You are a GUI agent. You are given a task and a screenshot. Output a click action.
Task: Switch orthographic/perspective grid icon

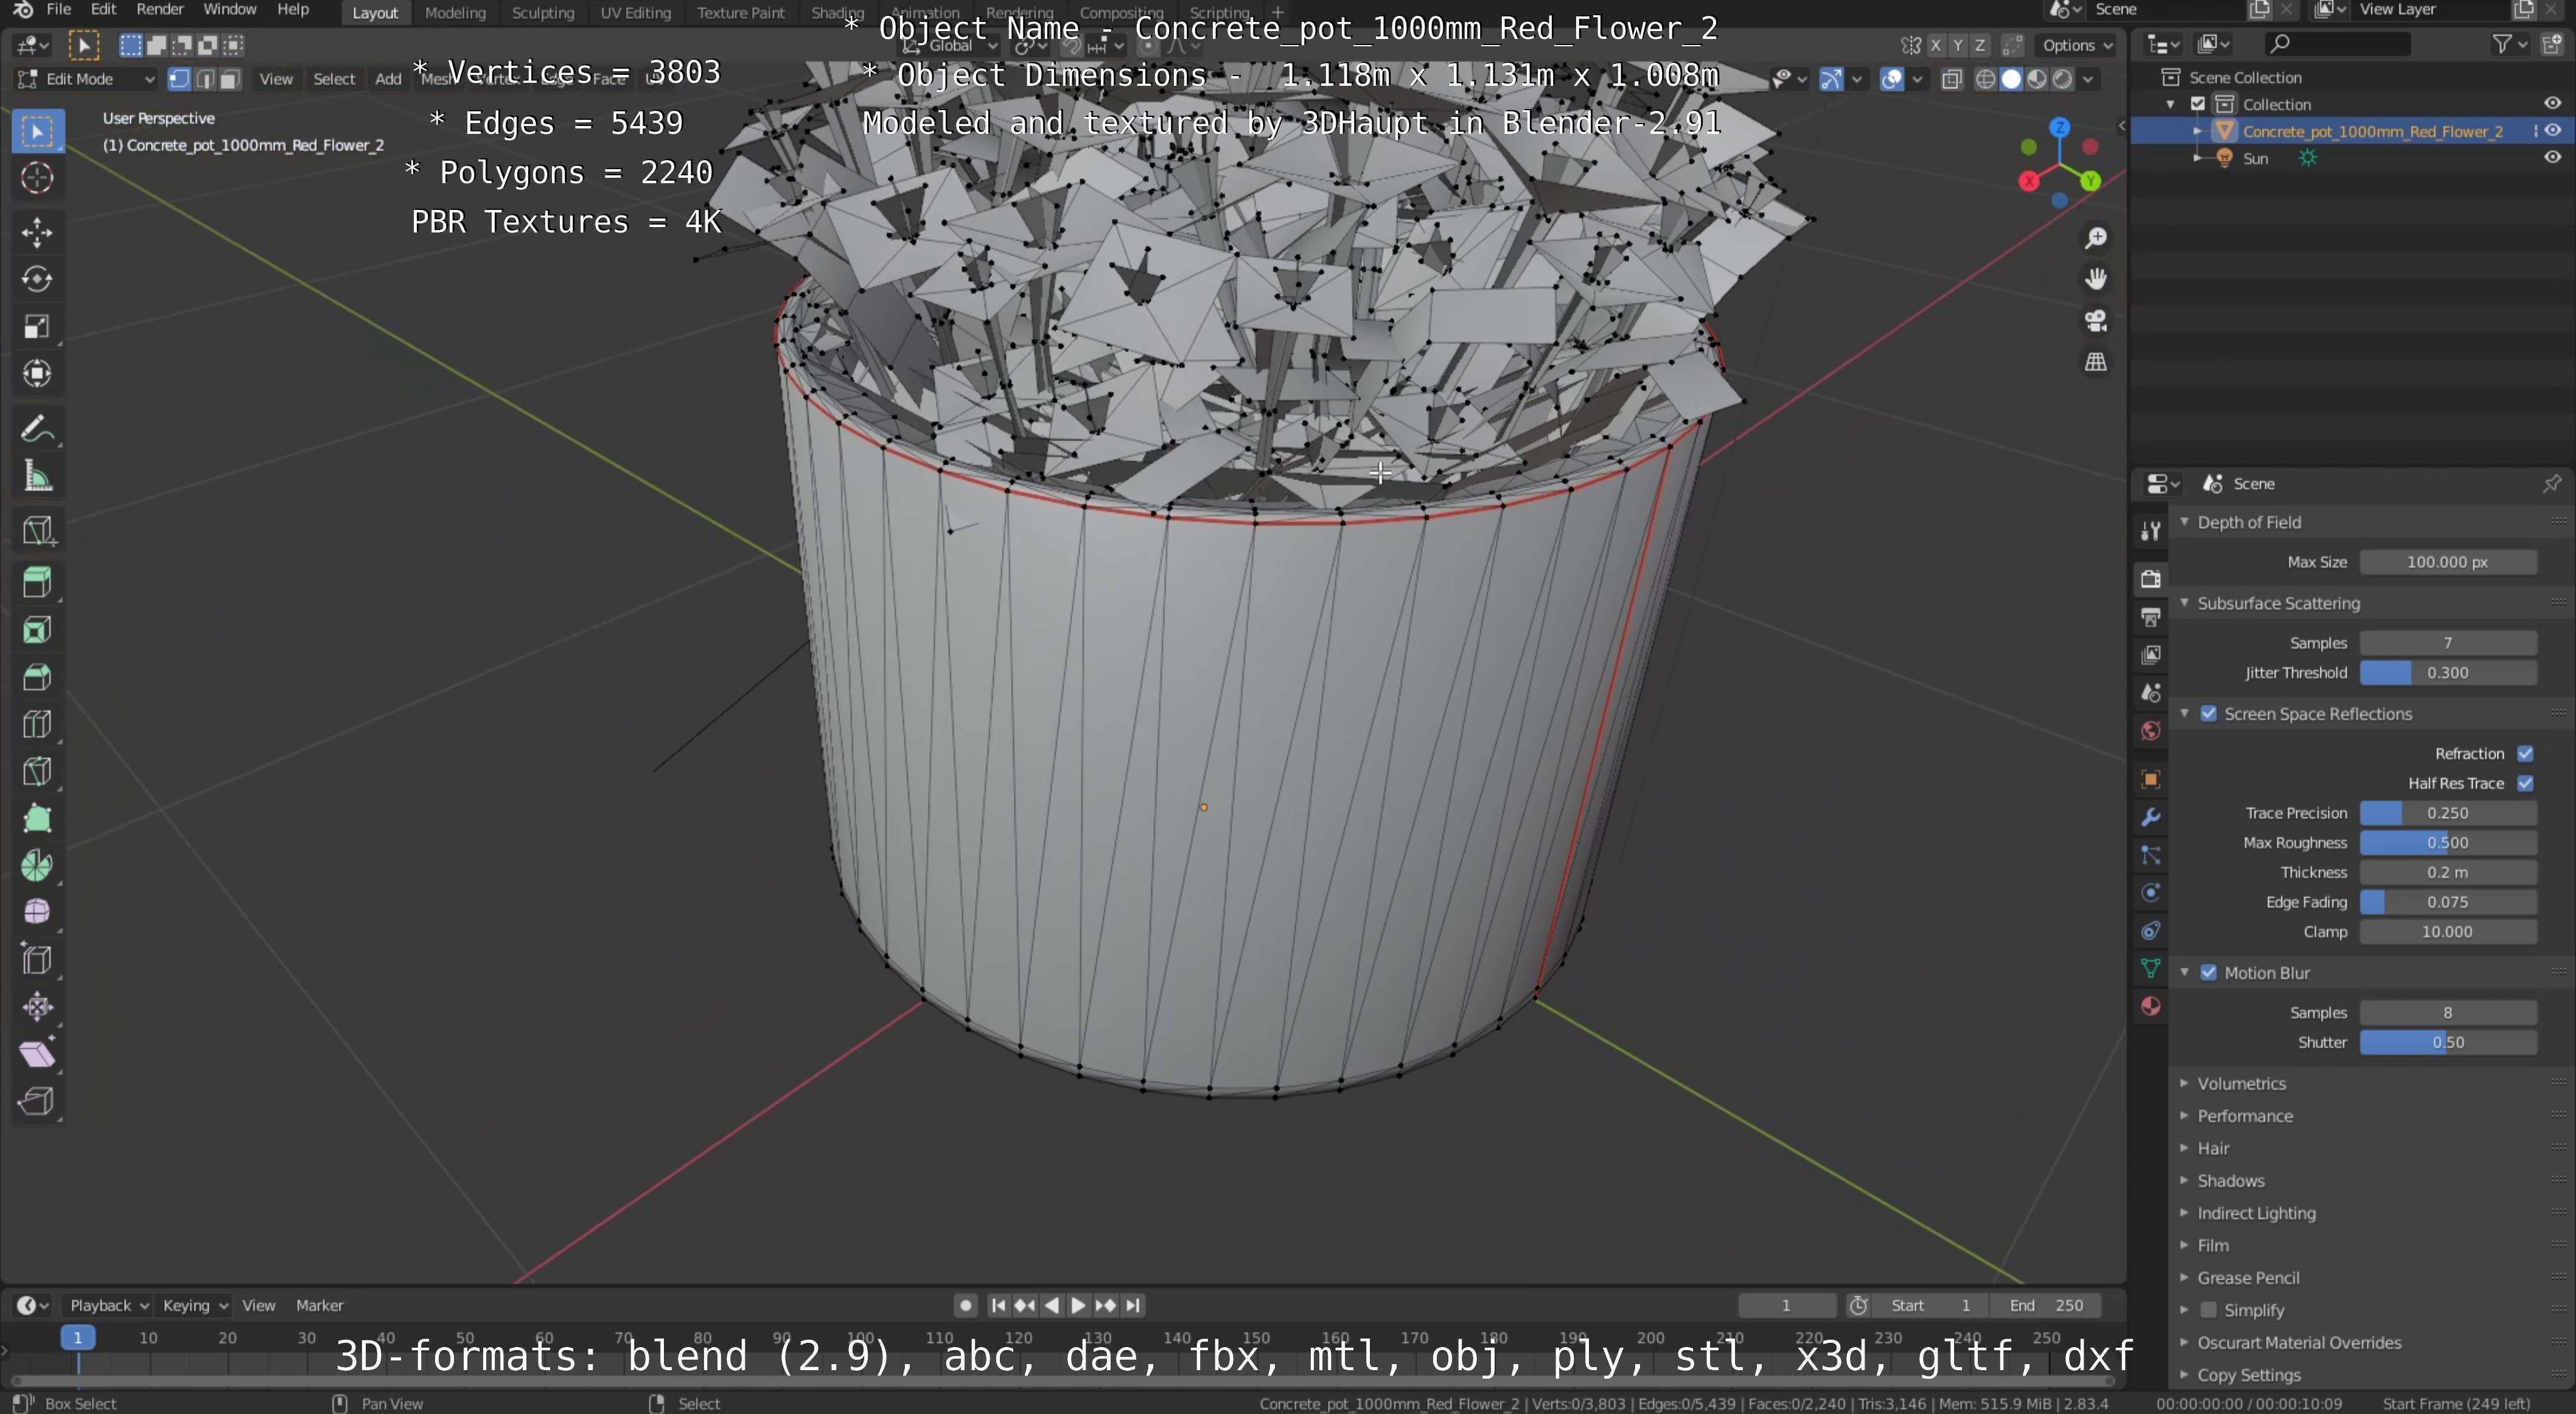pos(2096,362)
